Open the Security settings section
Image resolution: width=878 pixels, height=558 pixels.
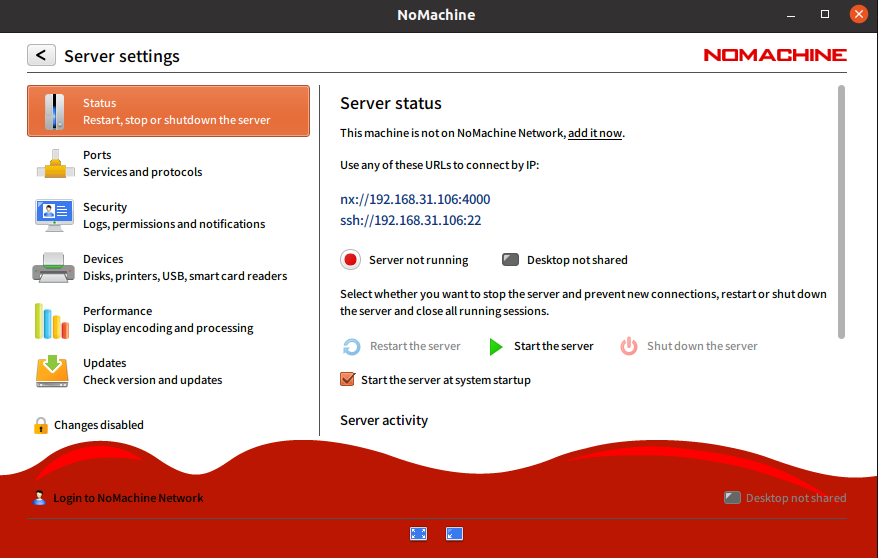point(168,215)
